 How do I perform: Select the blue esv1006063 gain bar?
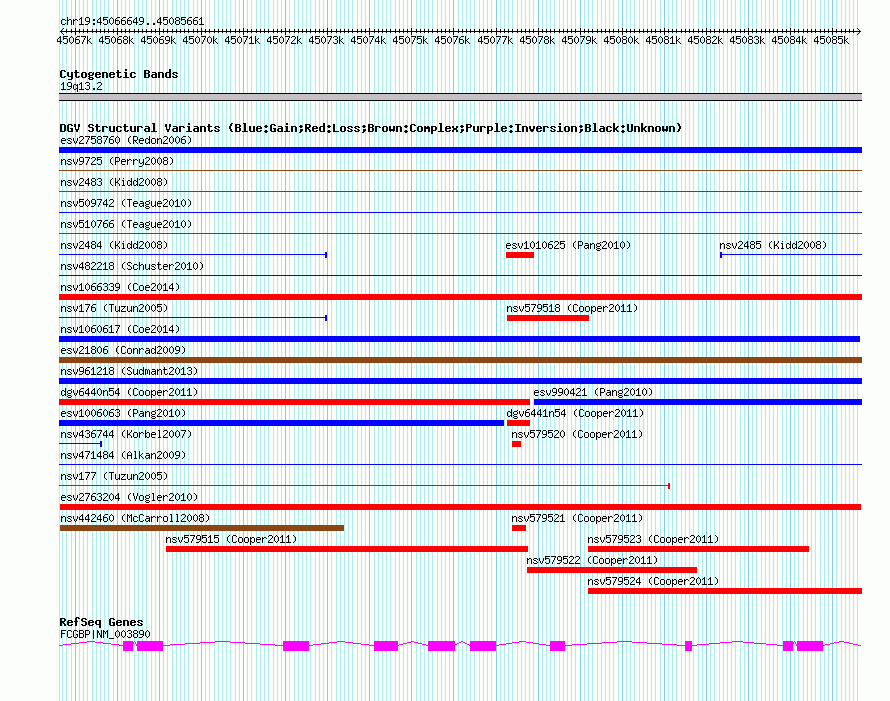[x=282, y=423]
